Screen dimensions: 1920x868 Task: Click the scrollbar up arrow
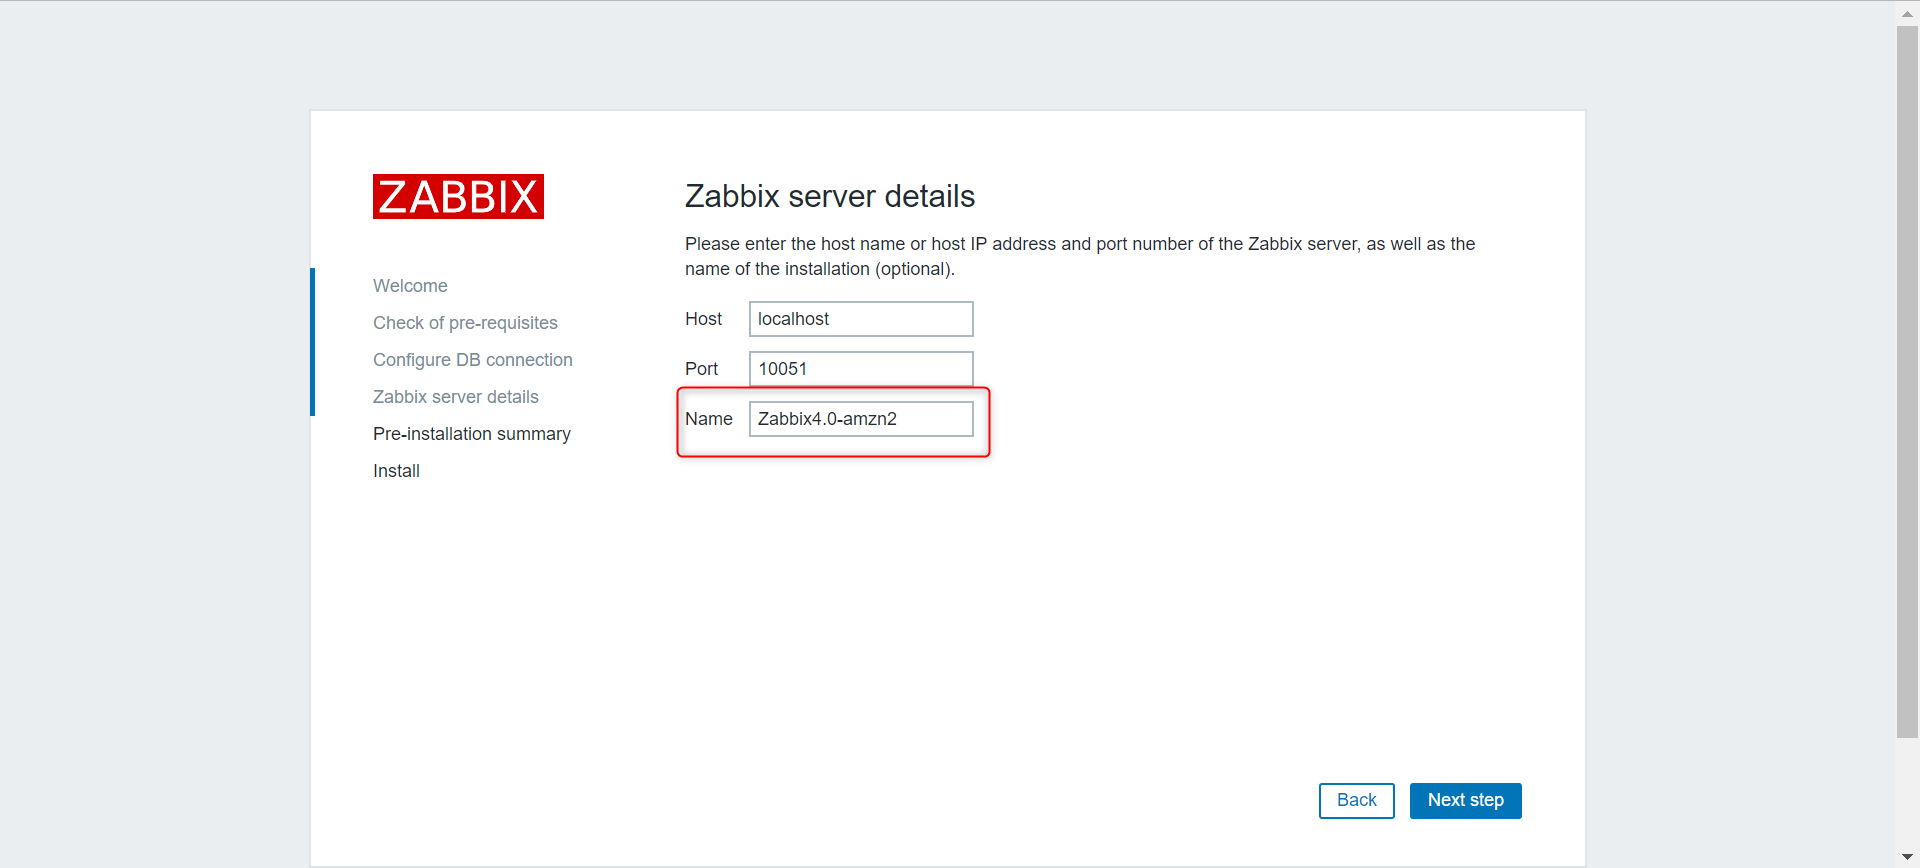click(x=1907, y=13)
